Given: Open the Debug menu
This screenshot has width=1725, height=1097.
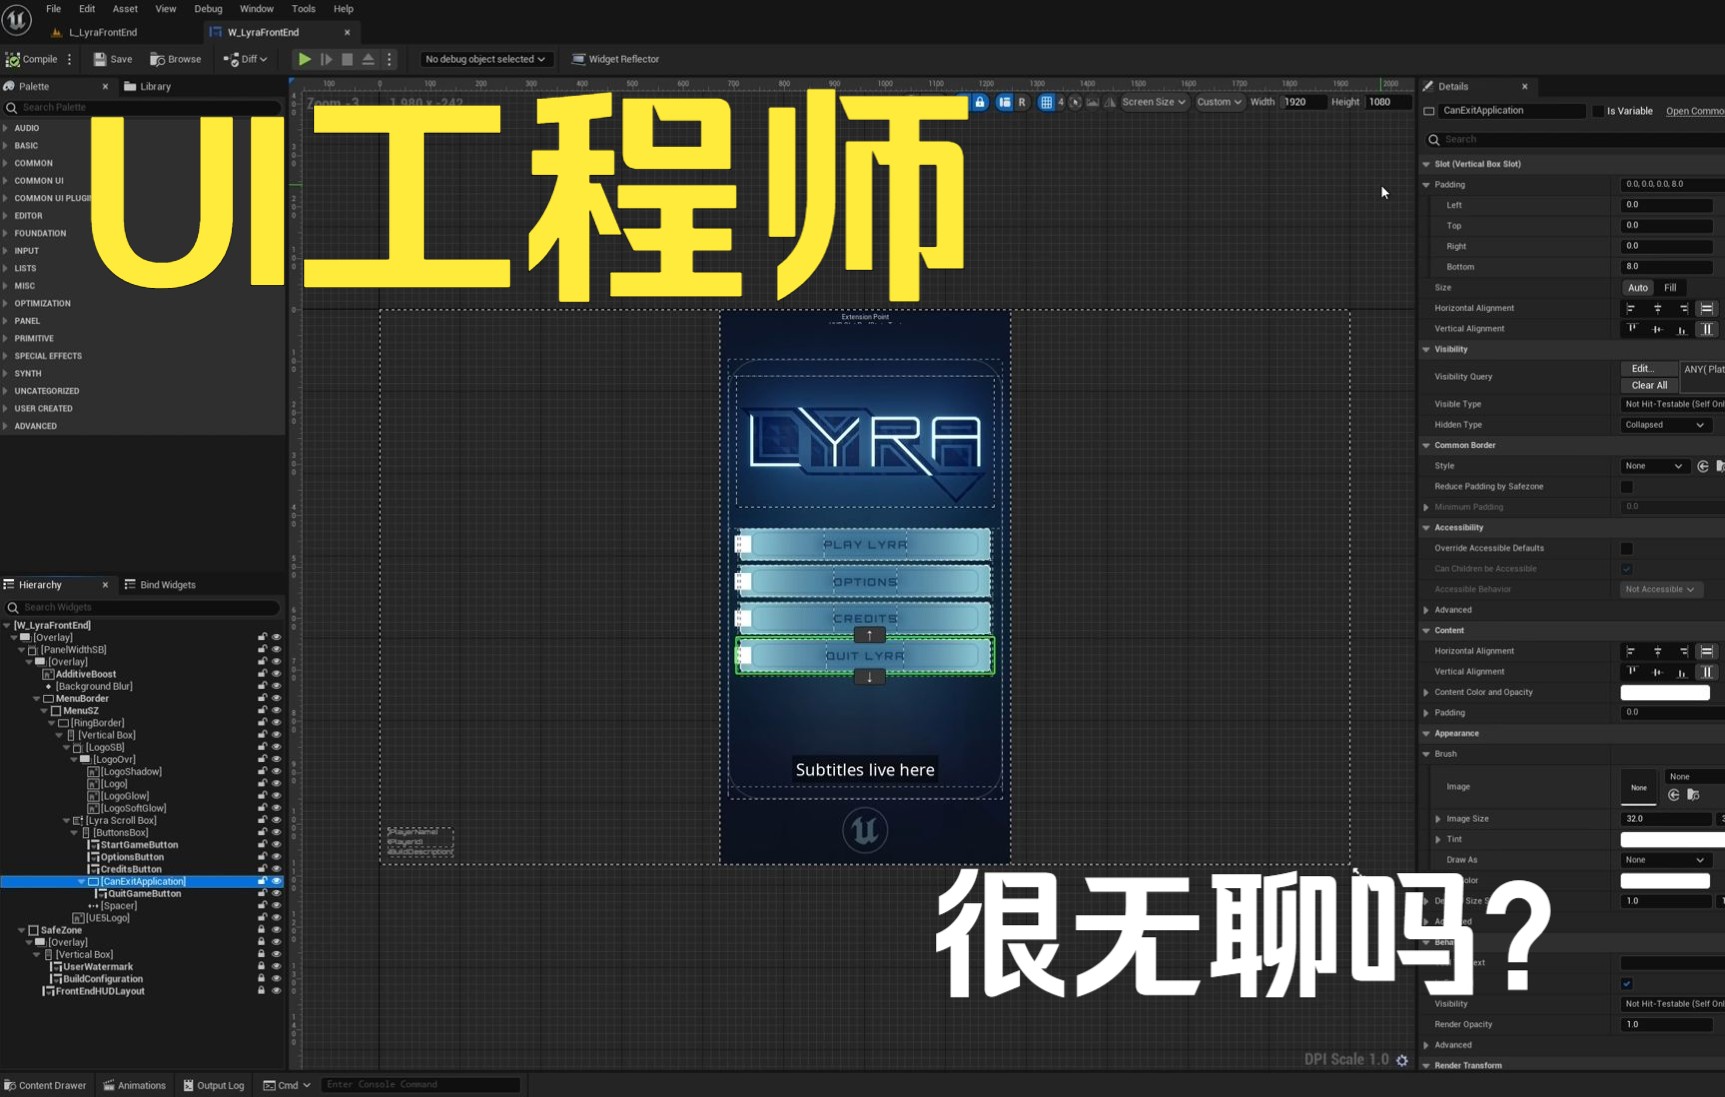Looking at the screenshot, I should pyautogui.click(x=208, y=9).
